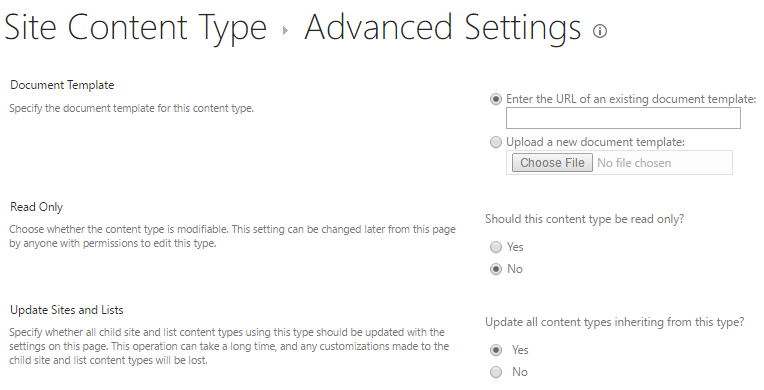Click the Advanced Settings page title
Image resolution: width=764 pixels, height=390 pixels.
point(442,28)
